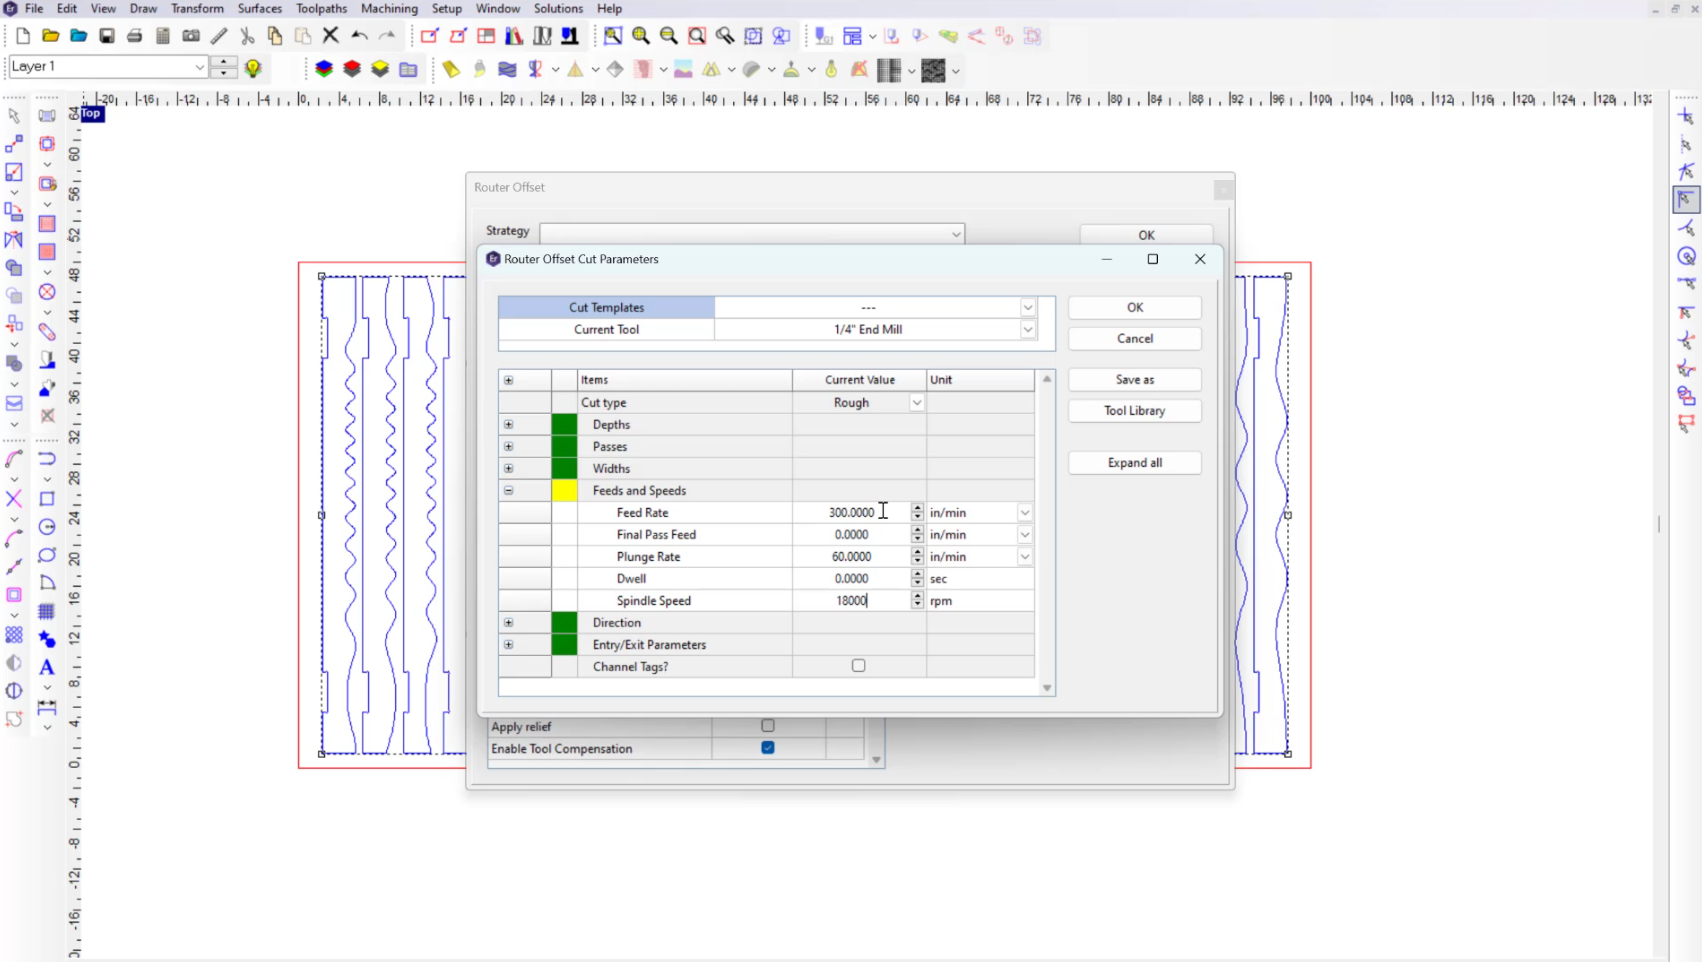
Task: Click the Expand all button
Action: pyautogui.click(x=1134, y=463)
